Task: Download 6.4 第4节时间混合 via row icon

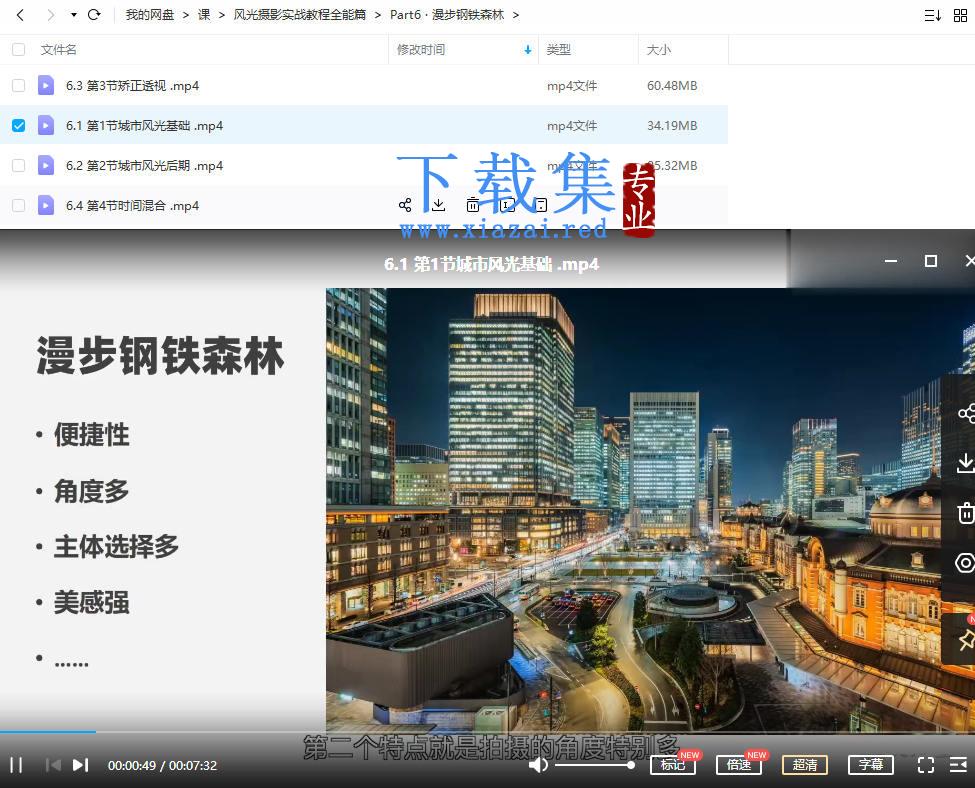Action: 438,205
